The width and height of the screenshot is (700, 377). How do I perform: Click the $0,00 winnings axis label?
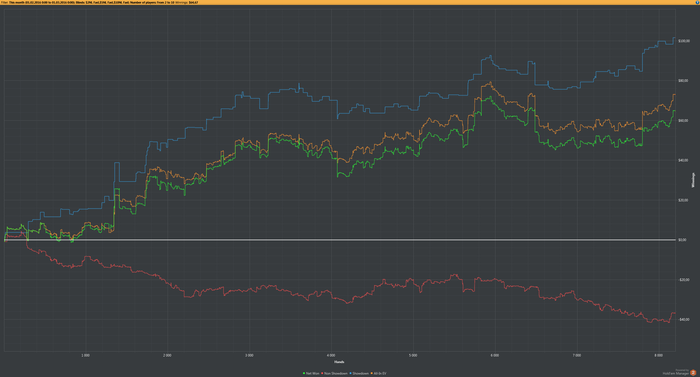(x=683, y=240)
